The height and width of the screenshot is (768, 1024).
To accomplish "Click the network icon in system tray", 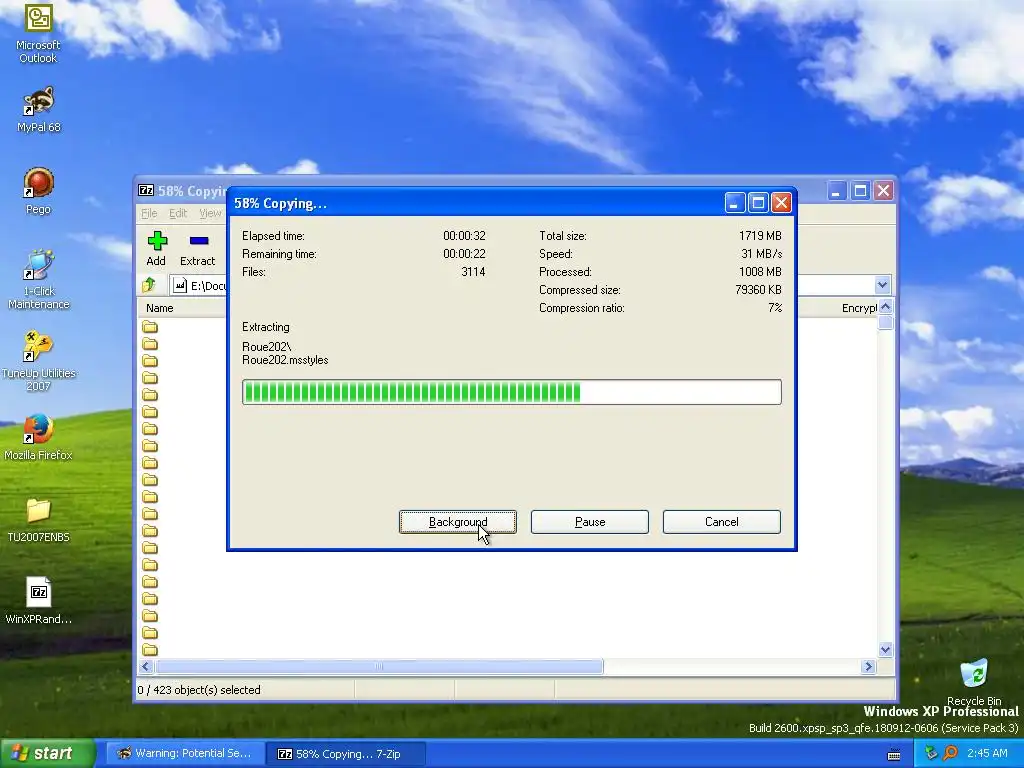I will (x=931, y=753).
